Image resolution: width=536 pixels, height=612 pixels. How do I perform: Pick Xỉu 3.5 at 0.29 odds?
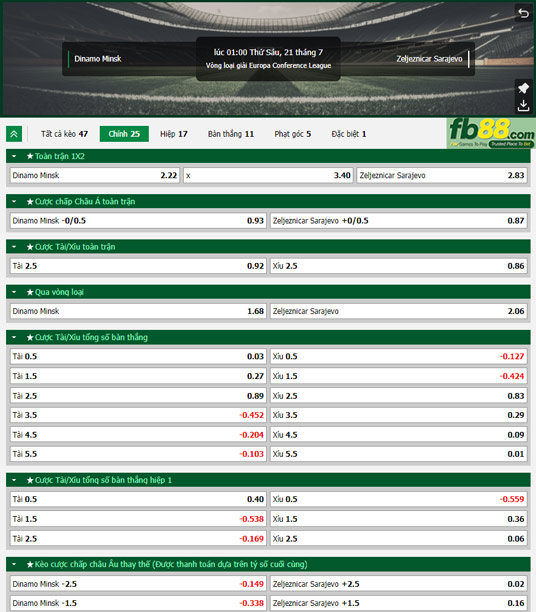[x=399, y=415]
